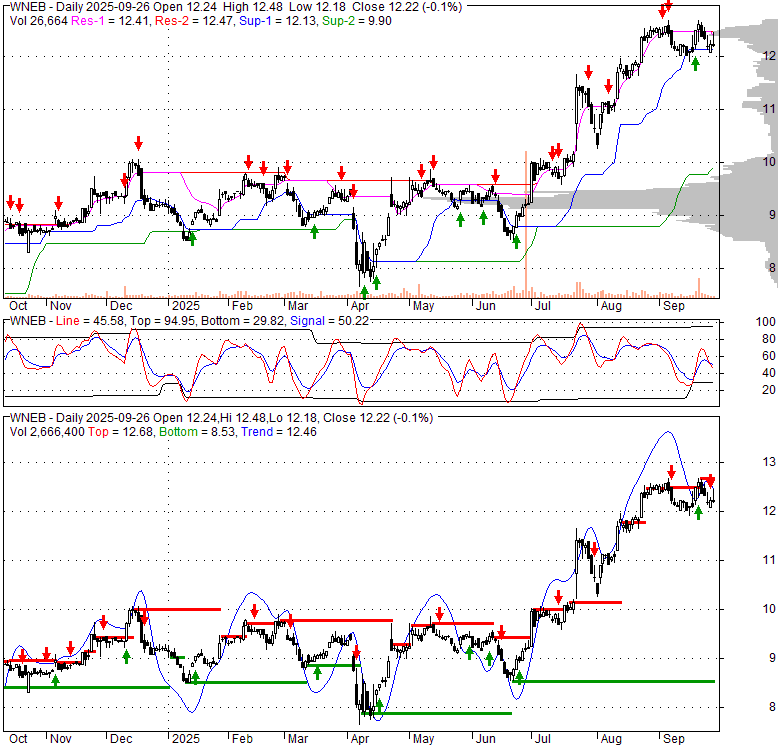Click the 'Mar' label on bottom chart axis

pos(298,739)
